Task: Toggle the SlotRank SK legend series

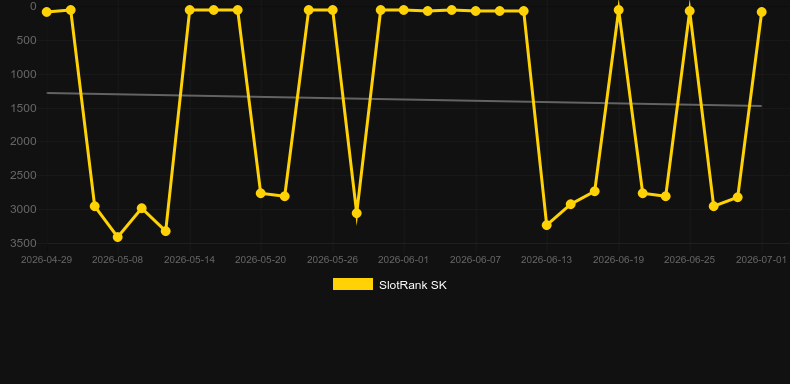Action: [x=389, y=285]
